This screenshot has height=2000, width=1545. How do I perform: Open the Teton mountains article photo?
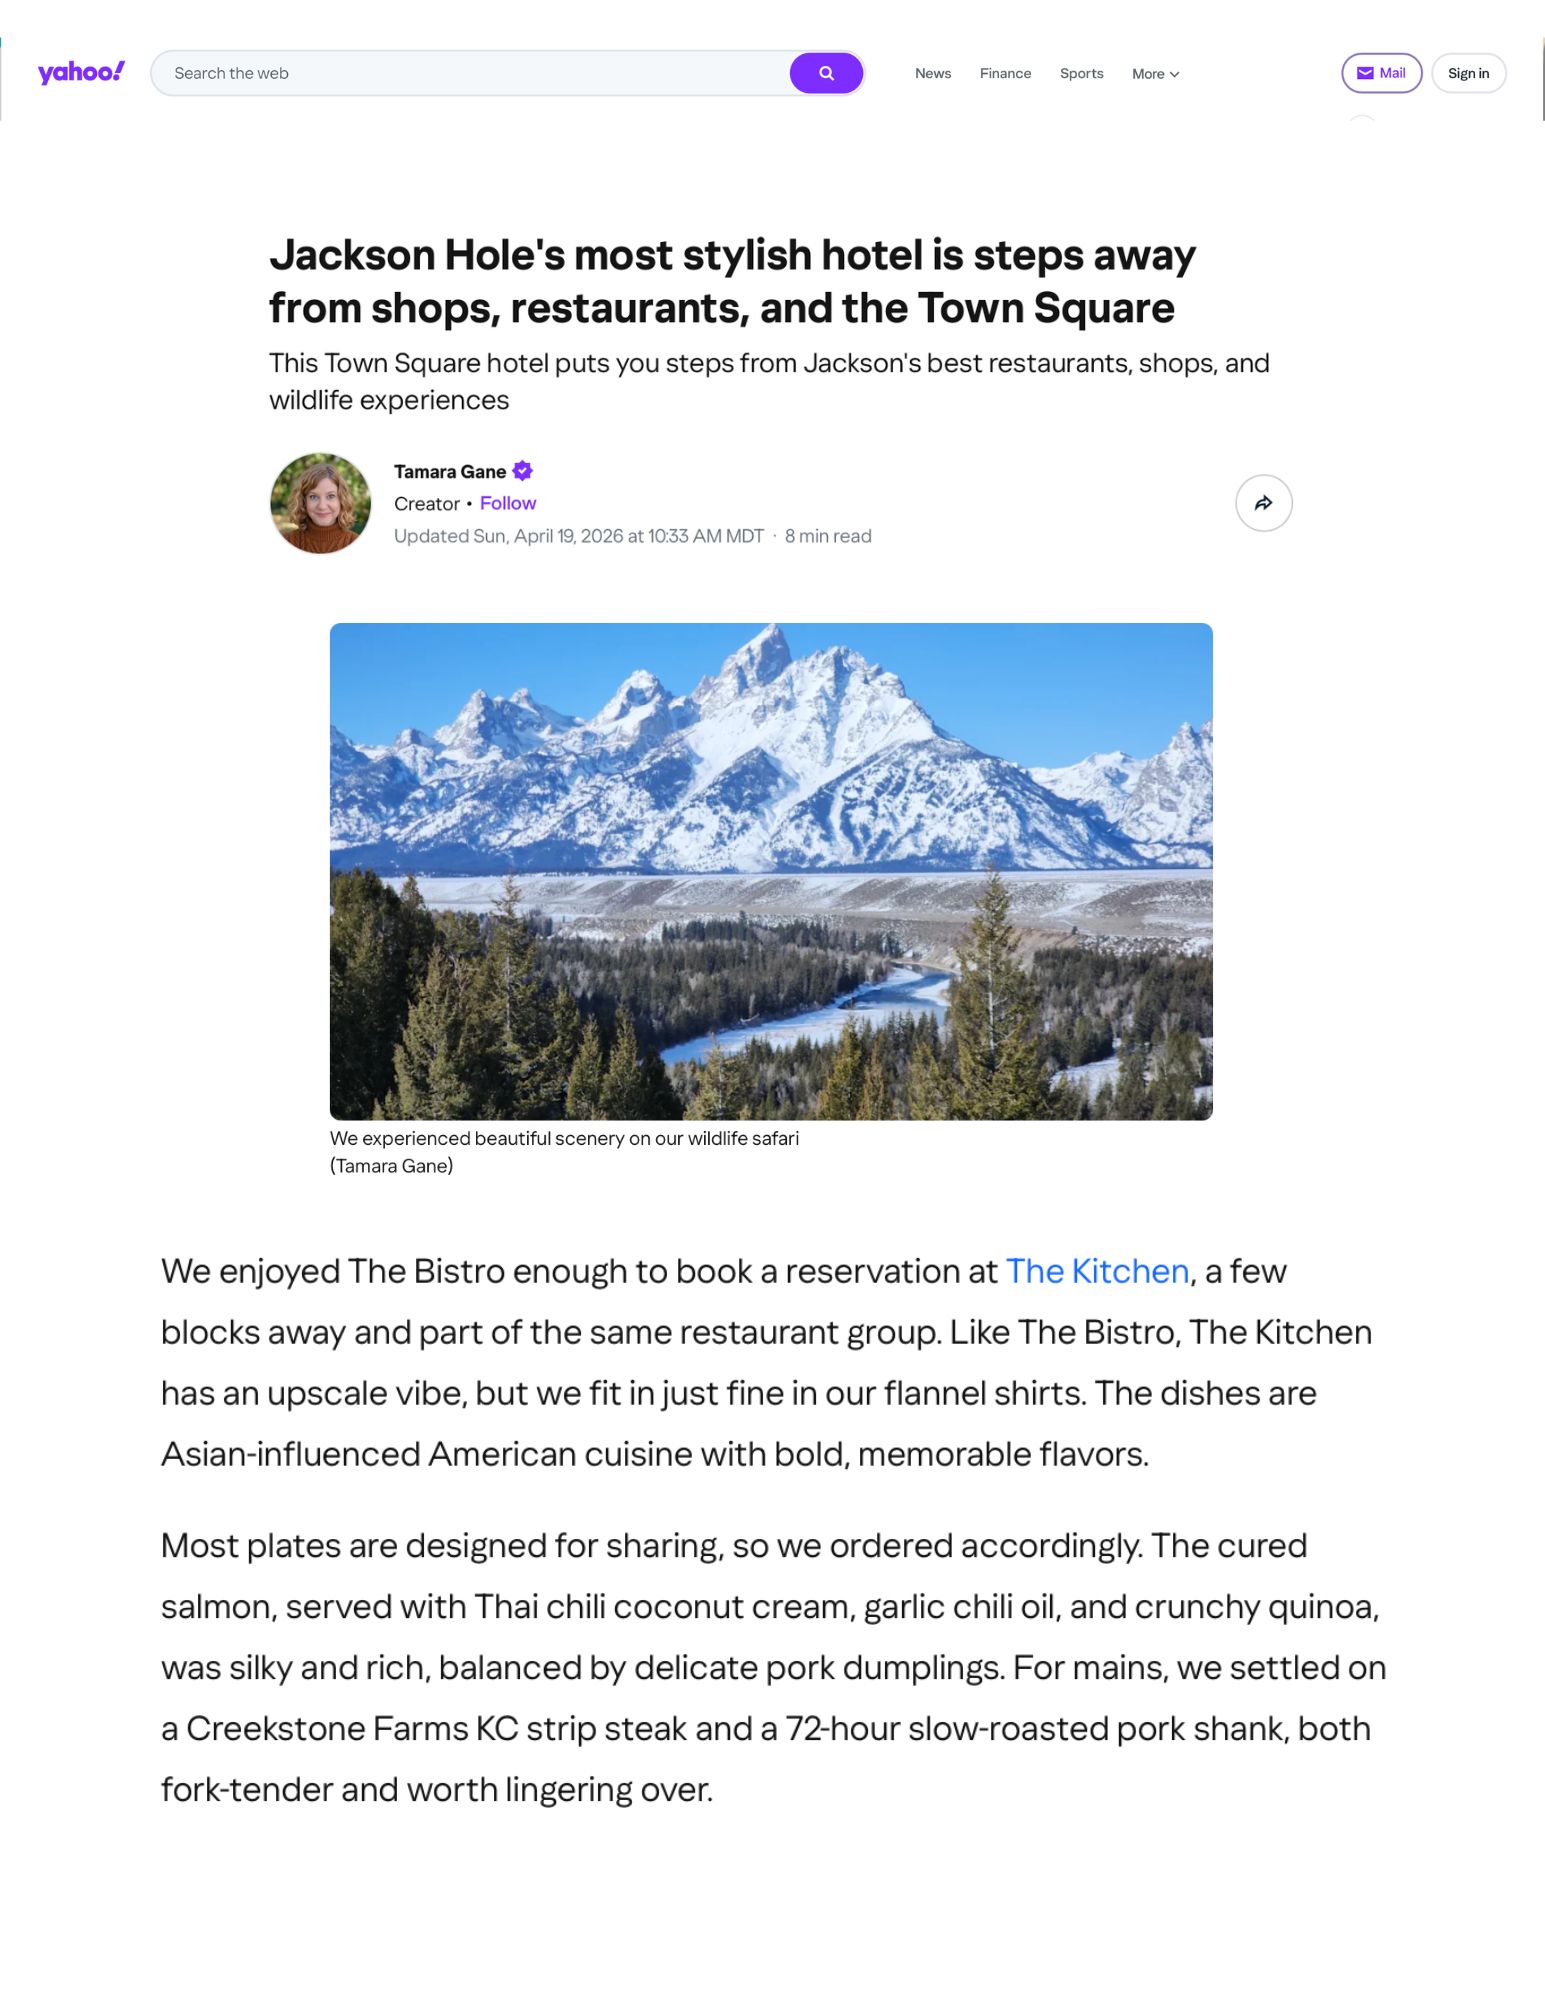[771, 871]
